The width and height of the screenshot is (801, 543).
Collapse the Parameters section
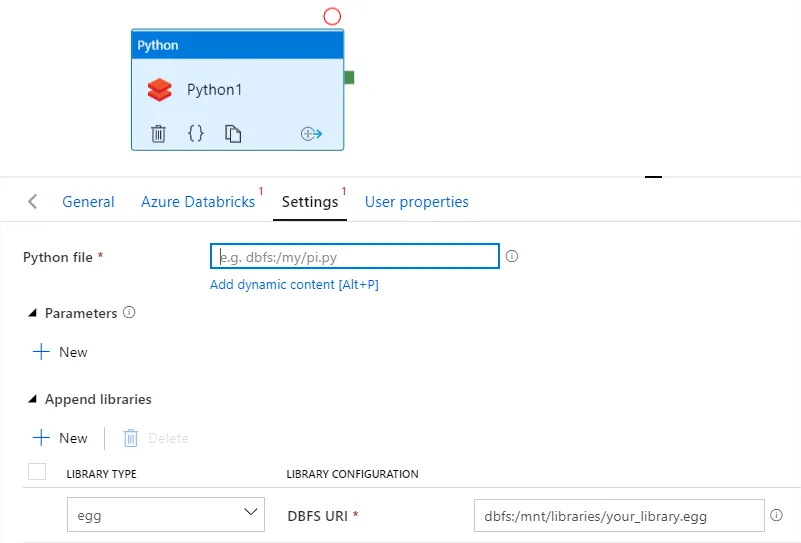(x=32, y=313)
